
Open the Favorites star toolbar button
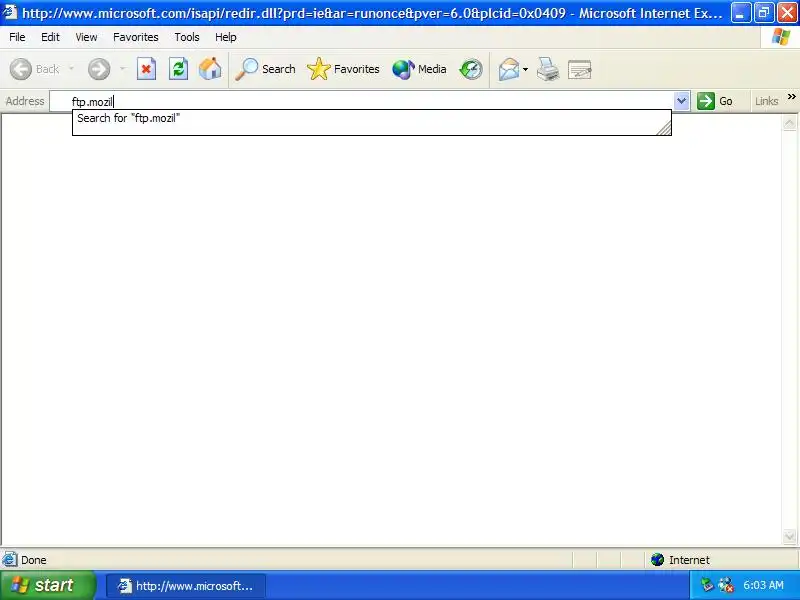[x=343, y=69]
